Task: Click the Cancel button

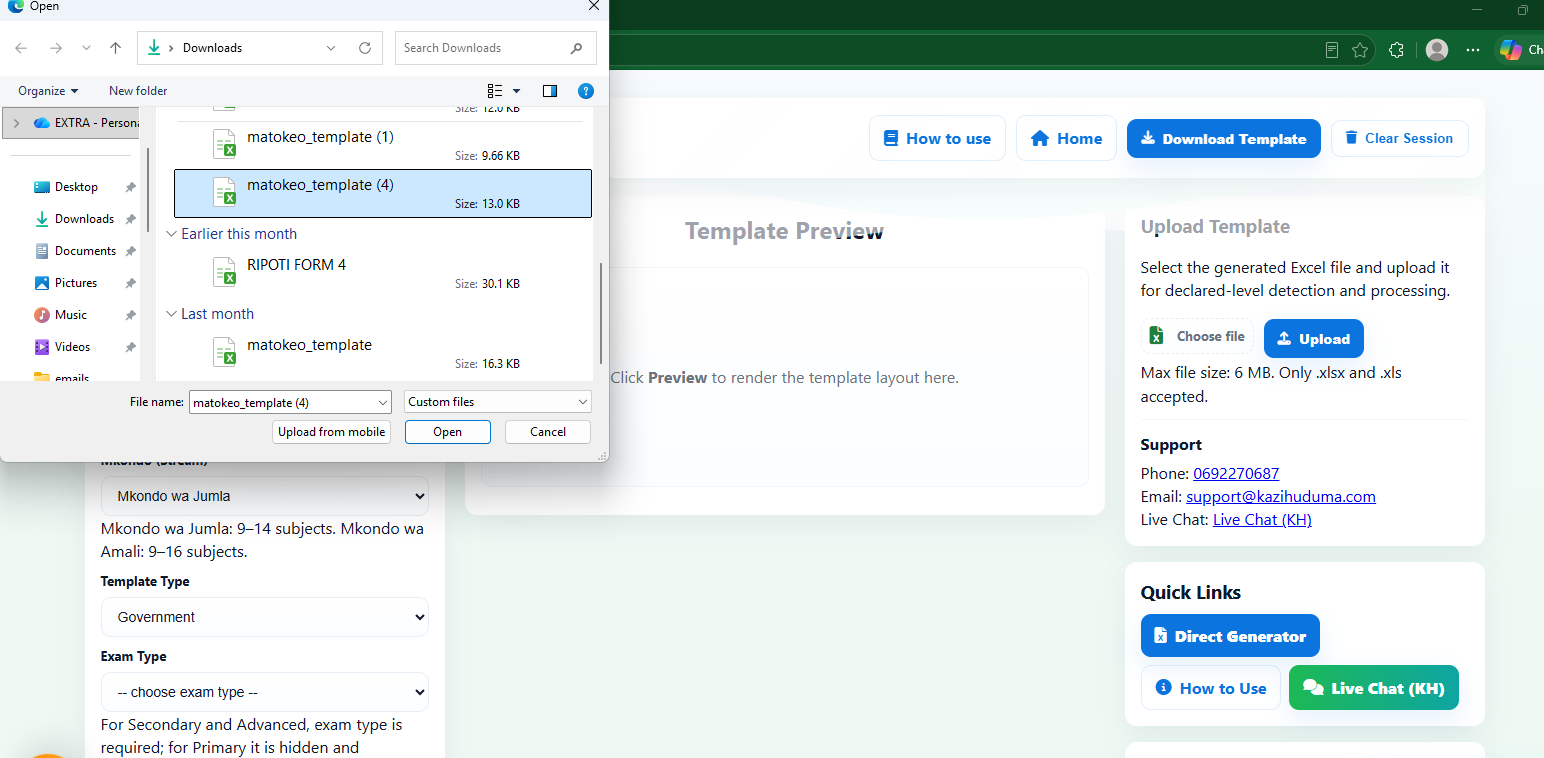Action: [x=548, y=432]
